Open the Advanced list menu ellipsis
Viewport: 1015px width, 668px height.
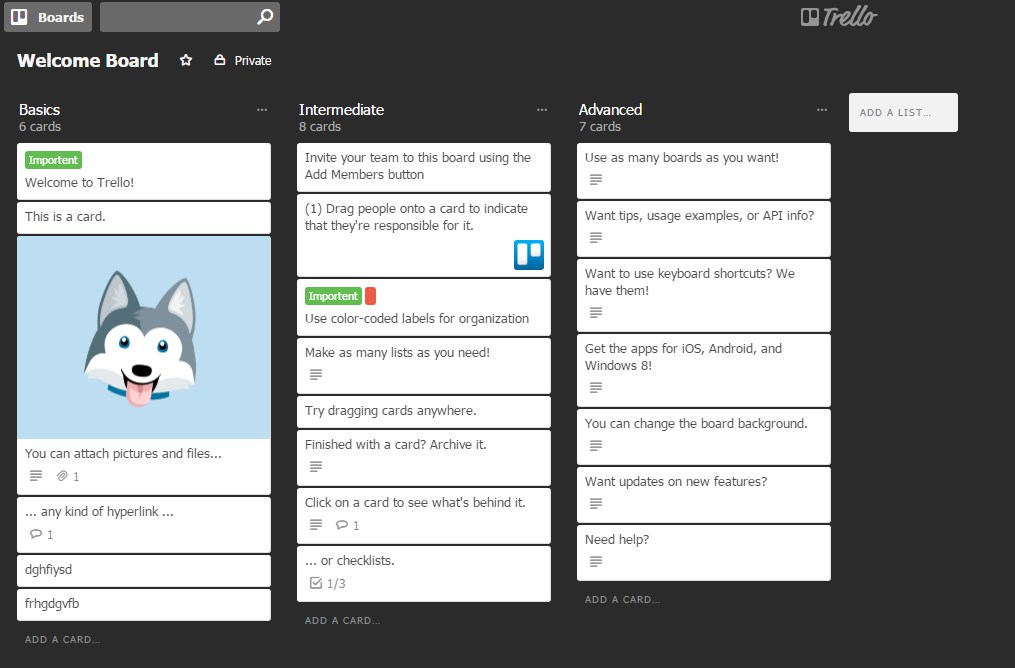(x=822, y=109)
